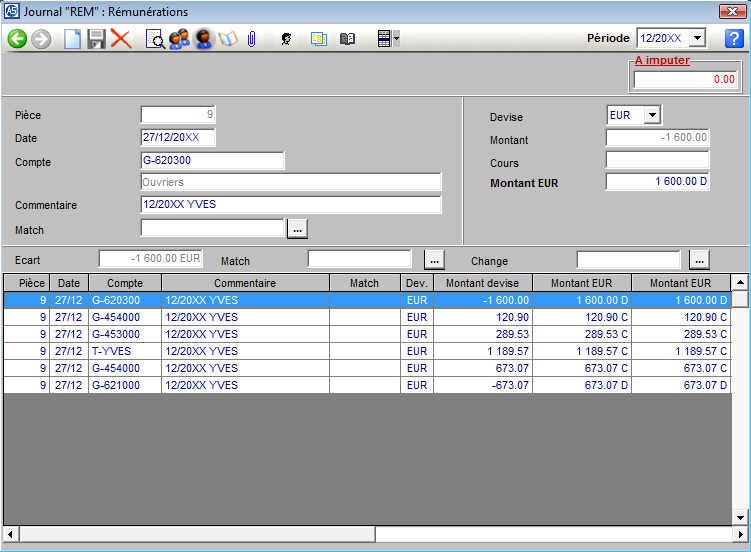
Task: Click into the Compte input field
Action: point(212,161)
